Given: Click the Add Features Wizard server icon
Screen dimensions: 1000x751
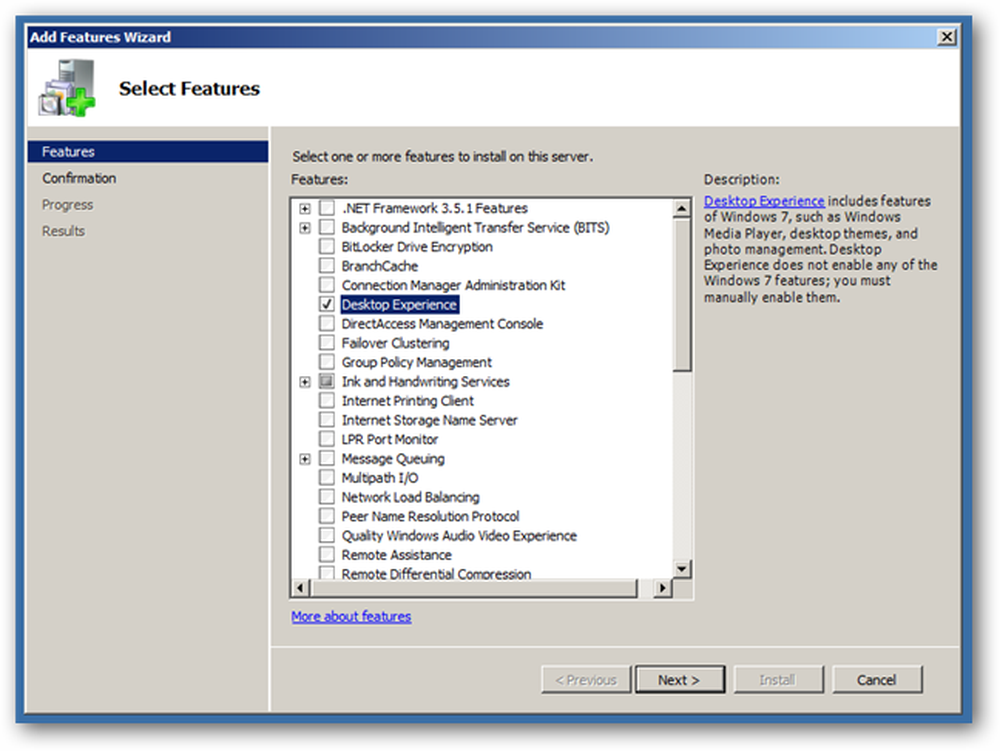Looking at the screenshot, I should coord(67,88).
